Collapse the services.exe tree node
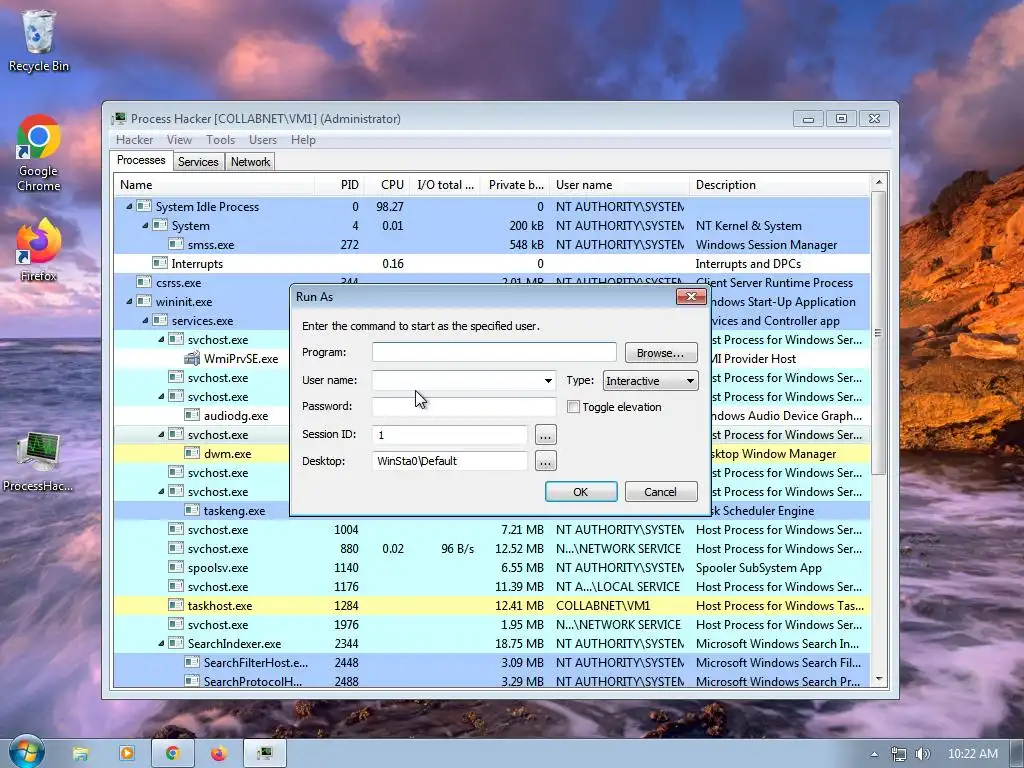Viewport: 1024px width, 768px height. [145, 320]
